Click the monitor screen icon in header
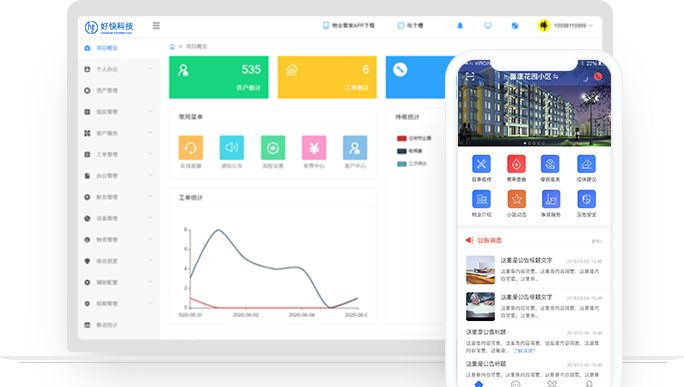 [x=488, y=26]
